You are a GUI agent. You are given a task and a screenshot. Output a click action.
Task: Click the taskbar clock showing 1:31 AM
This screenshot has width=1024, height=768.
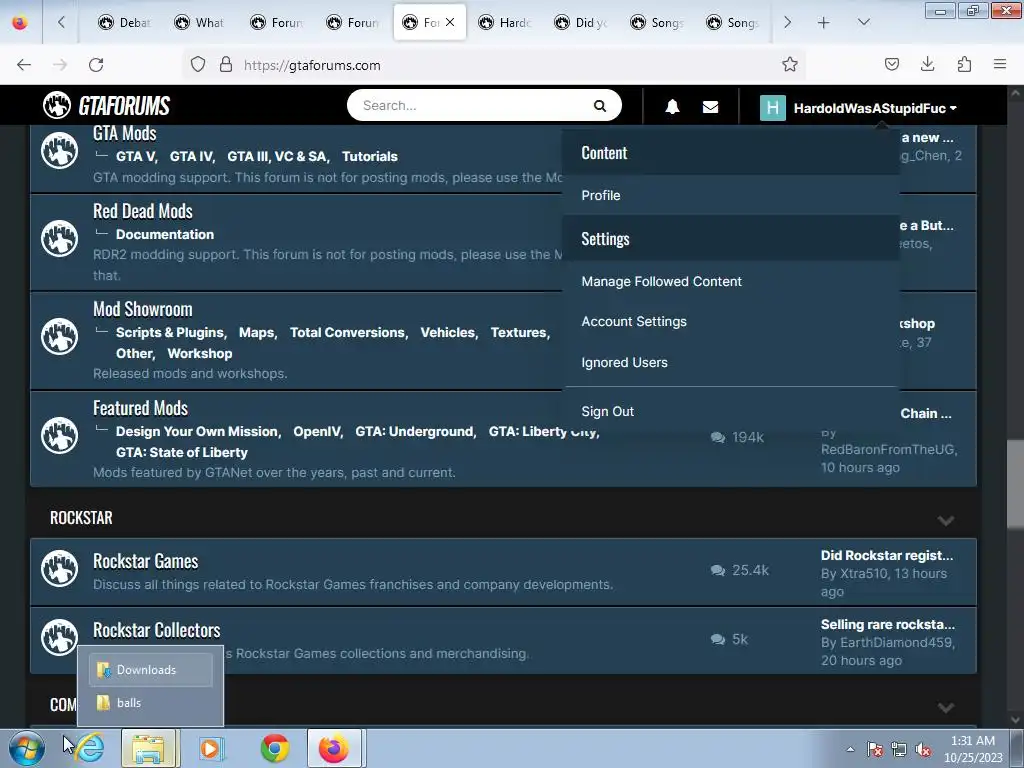[972, 749]
